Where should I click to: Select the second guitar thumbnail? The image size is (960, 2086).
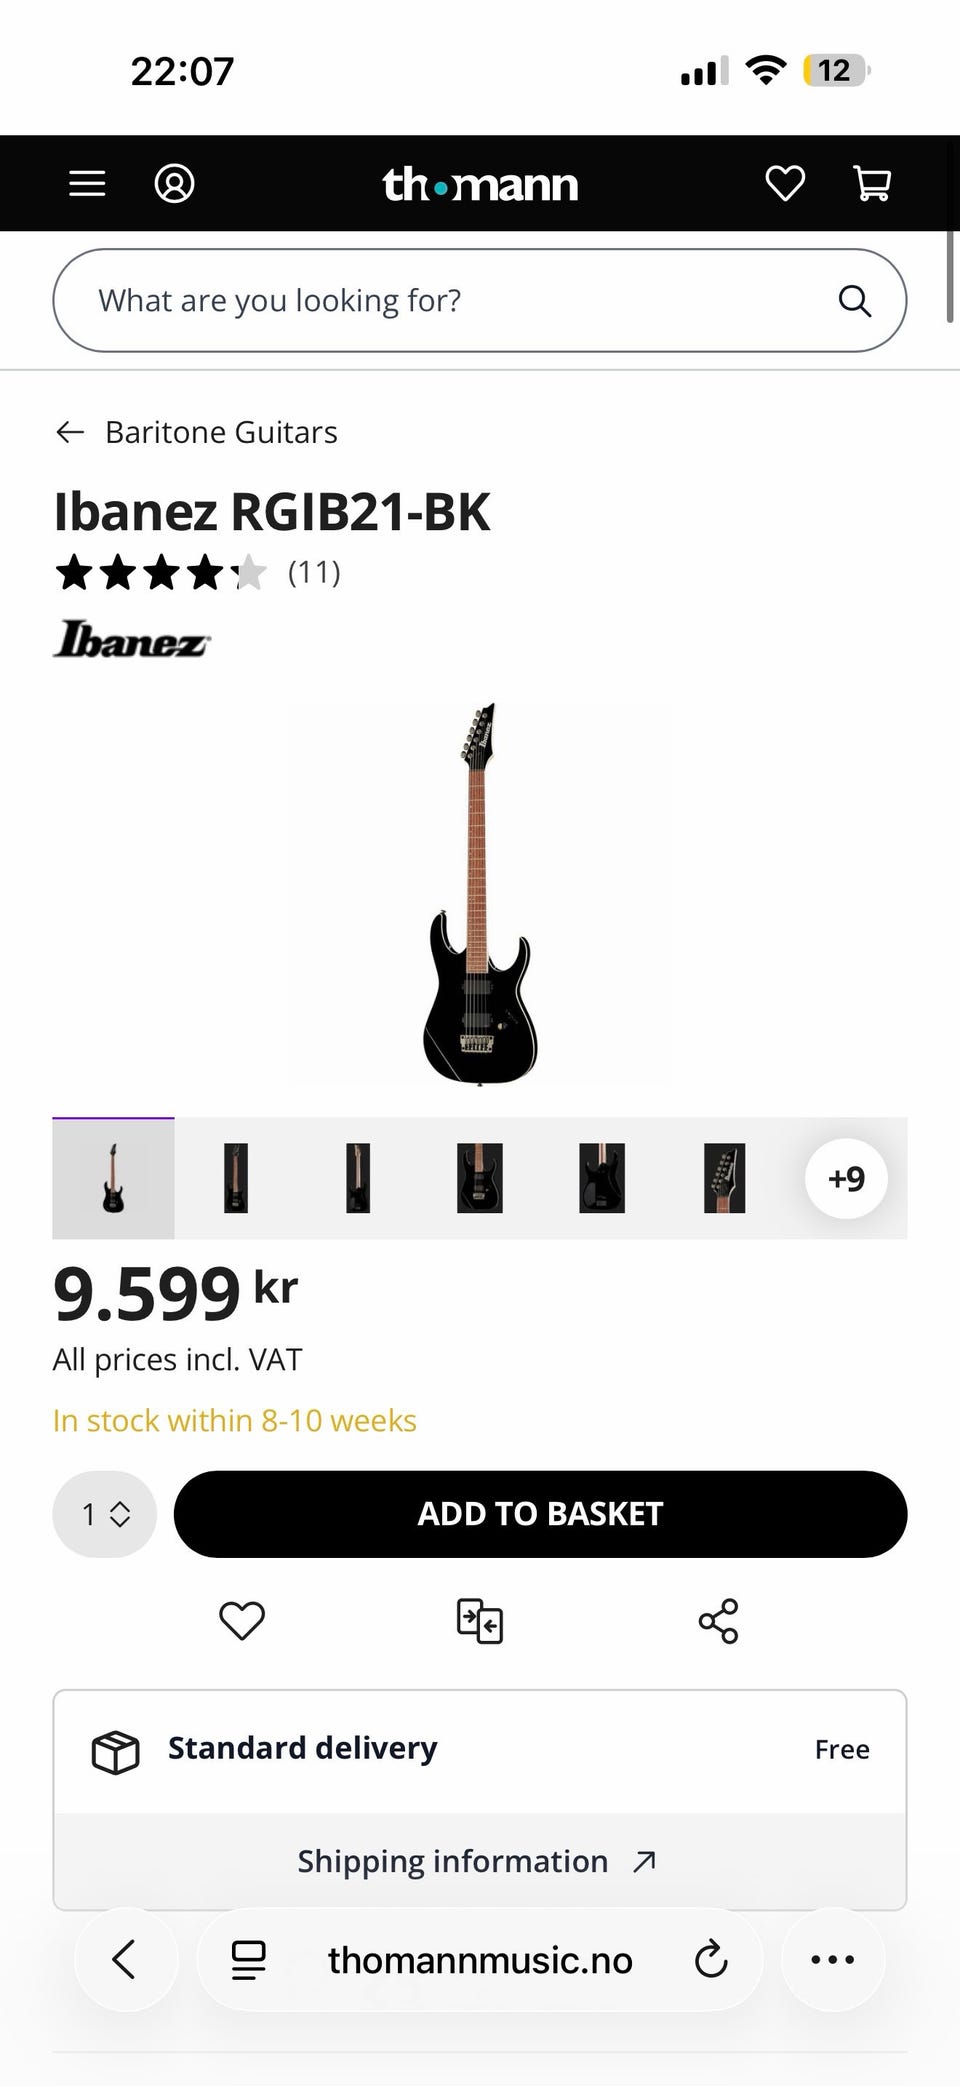tap(236, 1178)
